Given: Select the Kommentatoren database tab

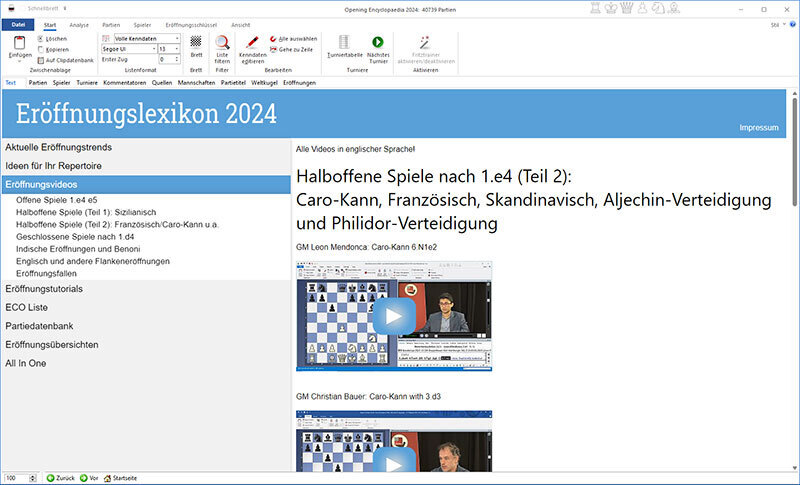Looking at the screenshot, I should tap(124, 83).
